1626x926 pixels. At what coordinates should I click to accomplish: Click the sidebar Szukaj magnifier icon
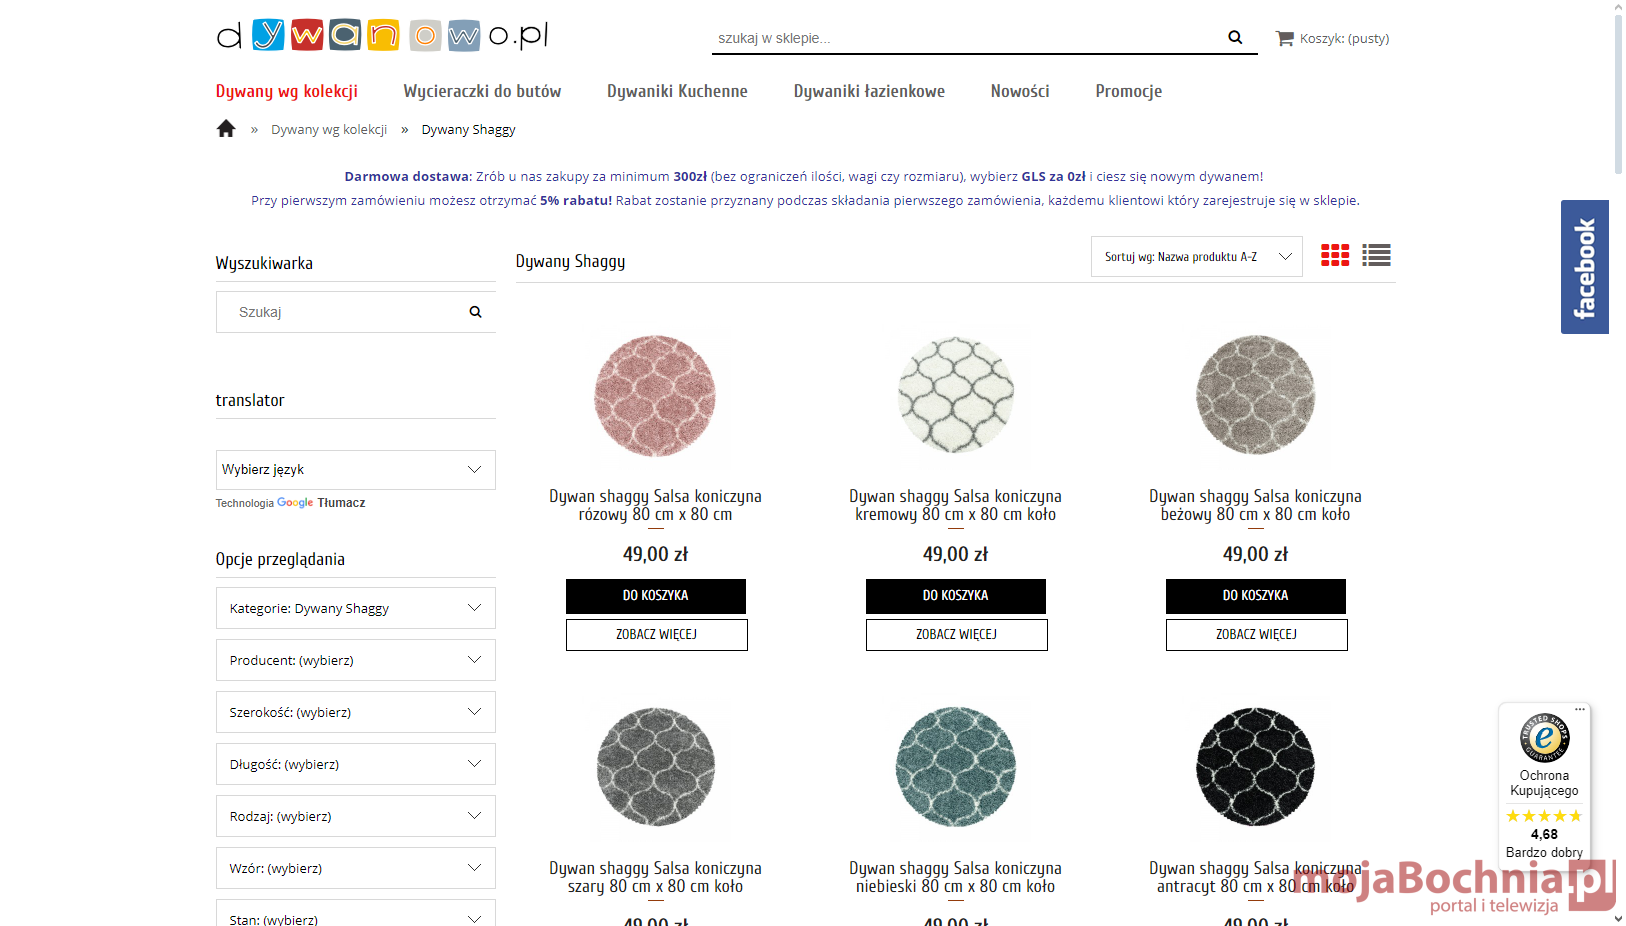click(x=475, y=312)
